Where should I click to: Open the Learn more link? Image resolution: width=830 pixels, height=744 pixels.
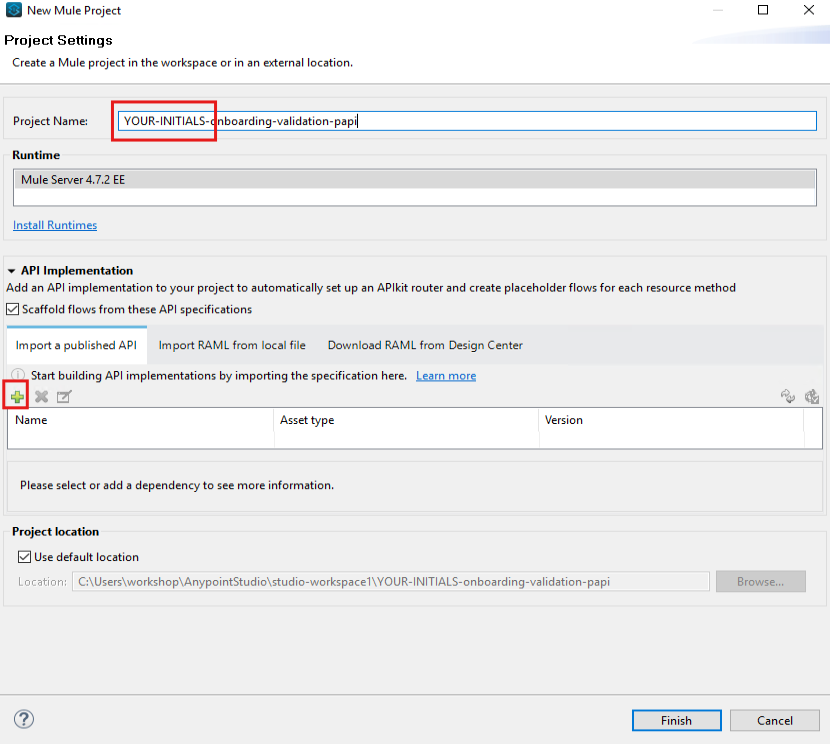(x=446, y=376)
